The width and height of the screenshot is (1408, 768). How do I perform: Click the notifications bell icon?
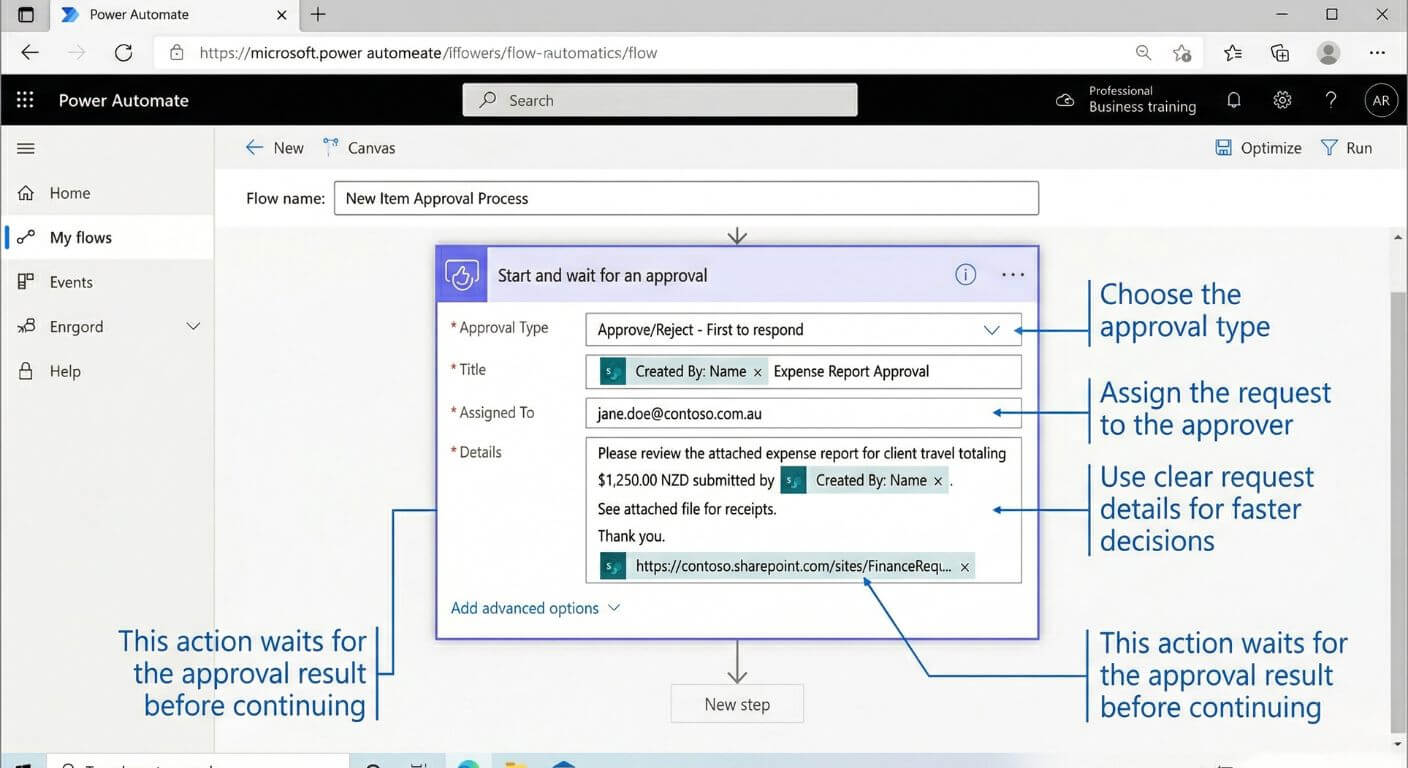point(1234,100)
